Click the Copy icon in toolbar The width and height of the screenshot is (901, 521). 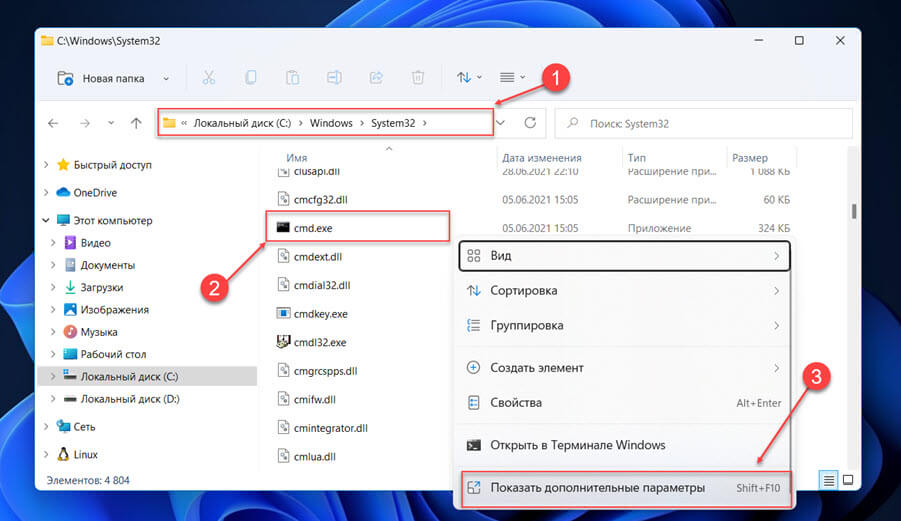click(251, 78)
